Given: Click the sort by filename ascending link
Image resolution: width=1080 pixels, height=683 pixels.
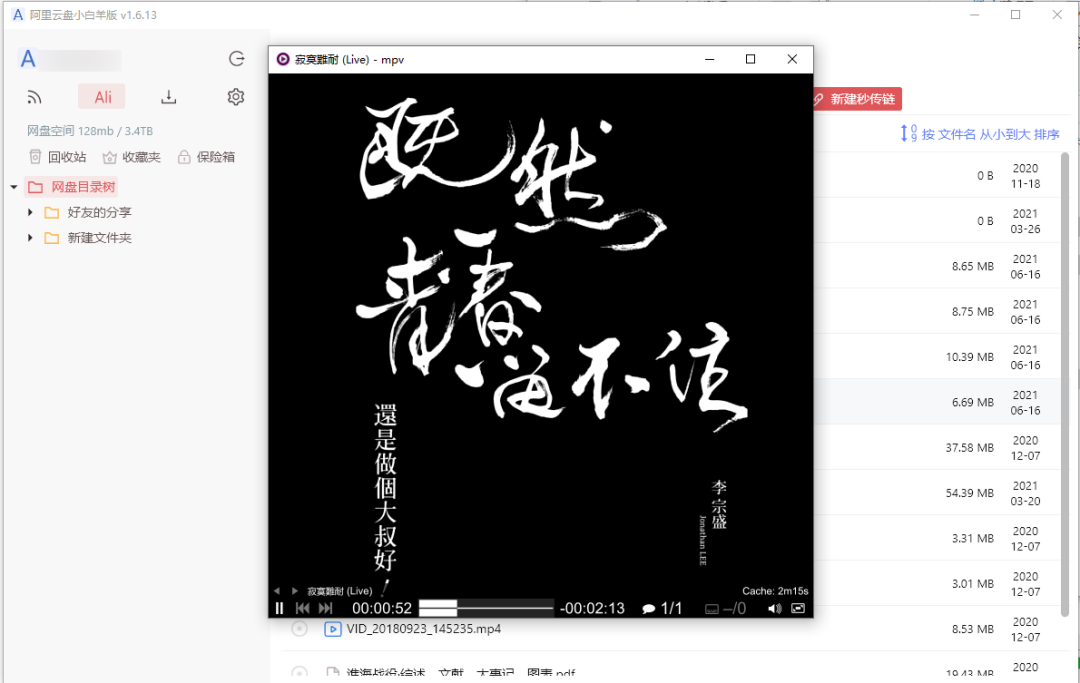Looking at the screenshot, I should pos(980,134).
